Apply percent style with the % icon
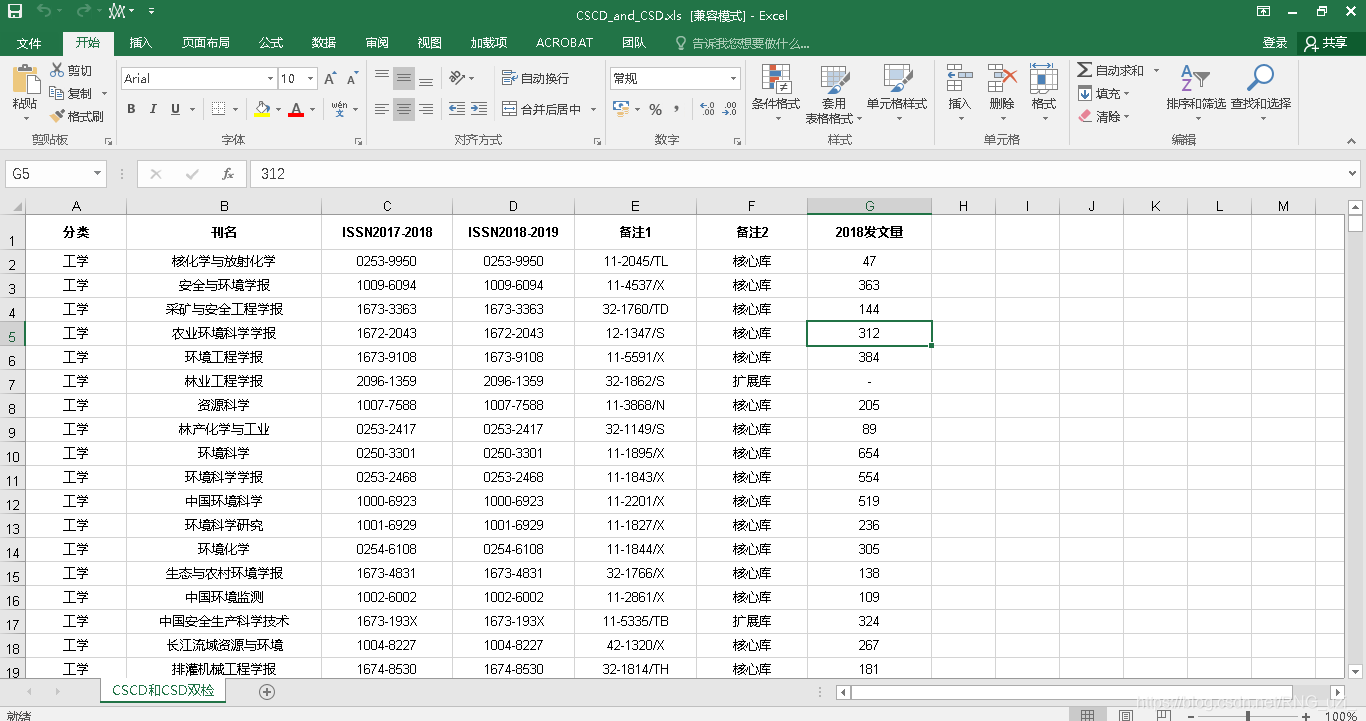The image size is (1366, 721). coord(655,109)
